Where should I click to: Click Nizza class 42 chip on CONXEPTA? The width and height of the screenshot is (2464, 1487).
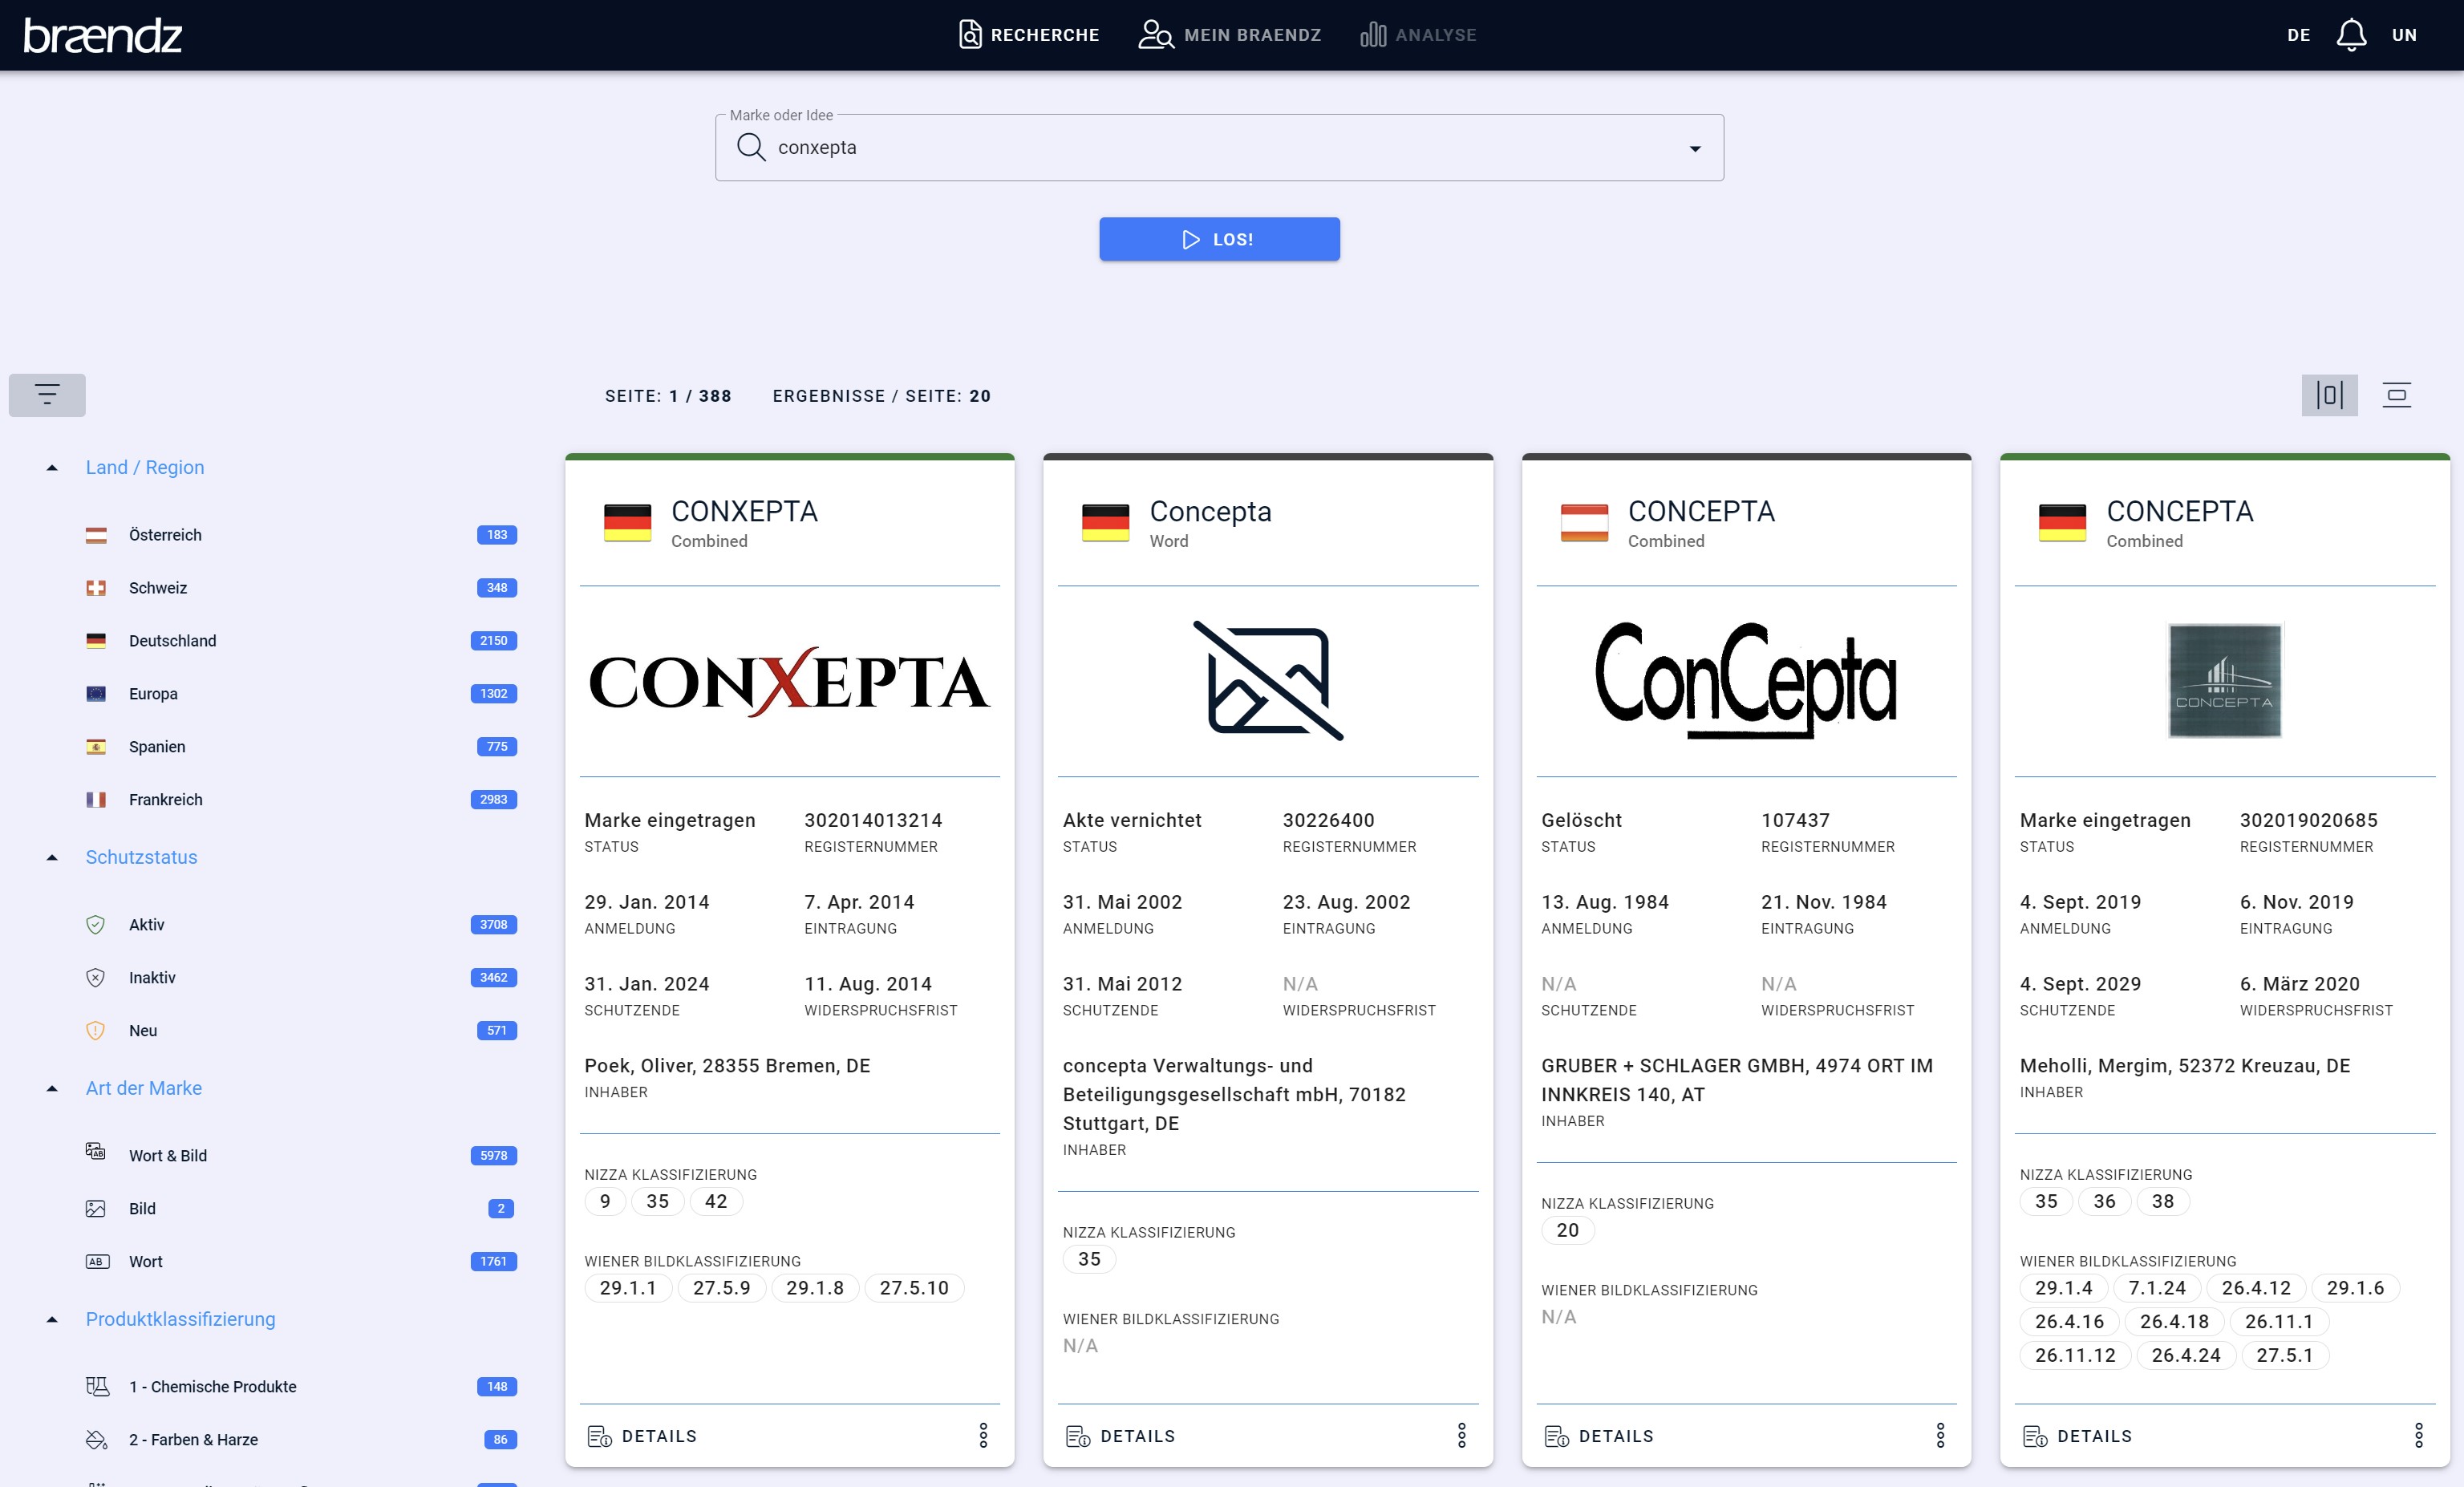click(x=716, y=1201)
